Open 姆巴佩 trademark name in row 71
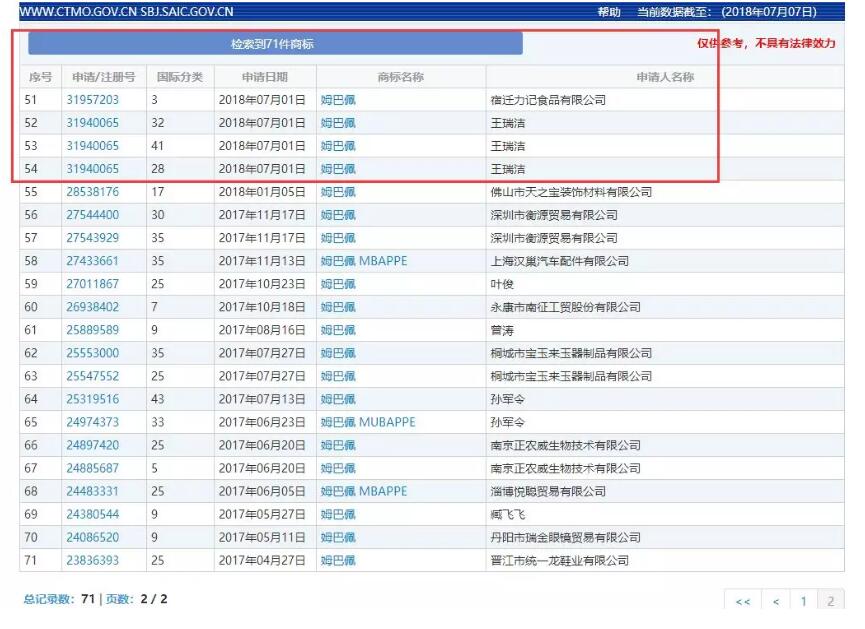865x629 pixels. (338, 561)
